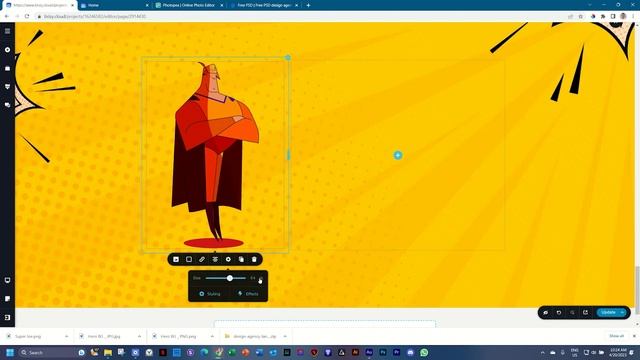This screenshot has height=360, width=640.
Task: Click the square frame icon in element toolbar
Action: click(189, 259)
